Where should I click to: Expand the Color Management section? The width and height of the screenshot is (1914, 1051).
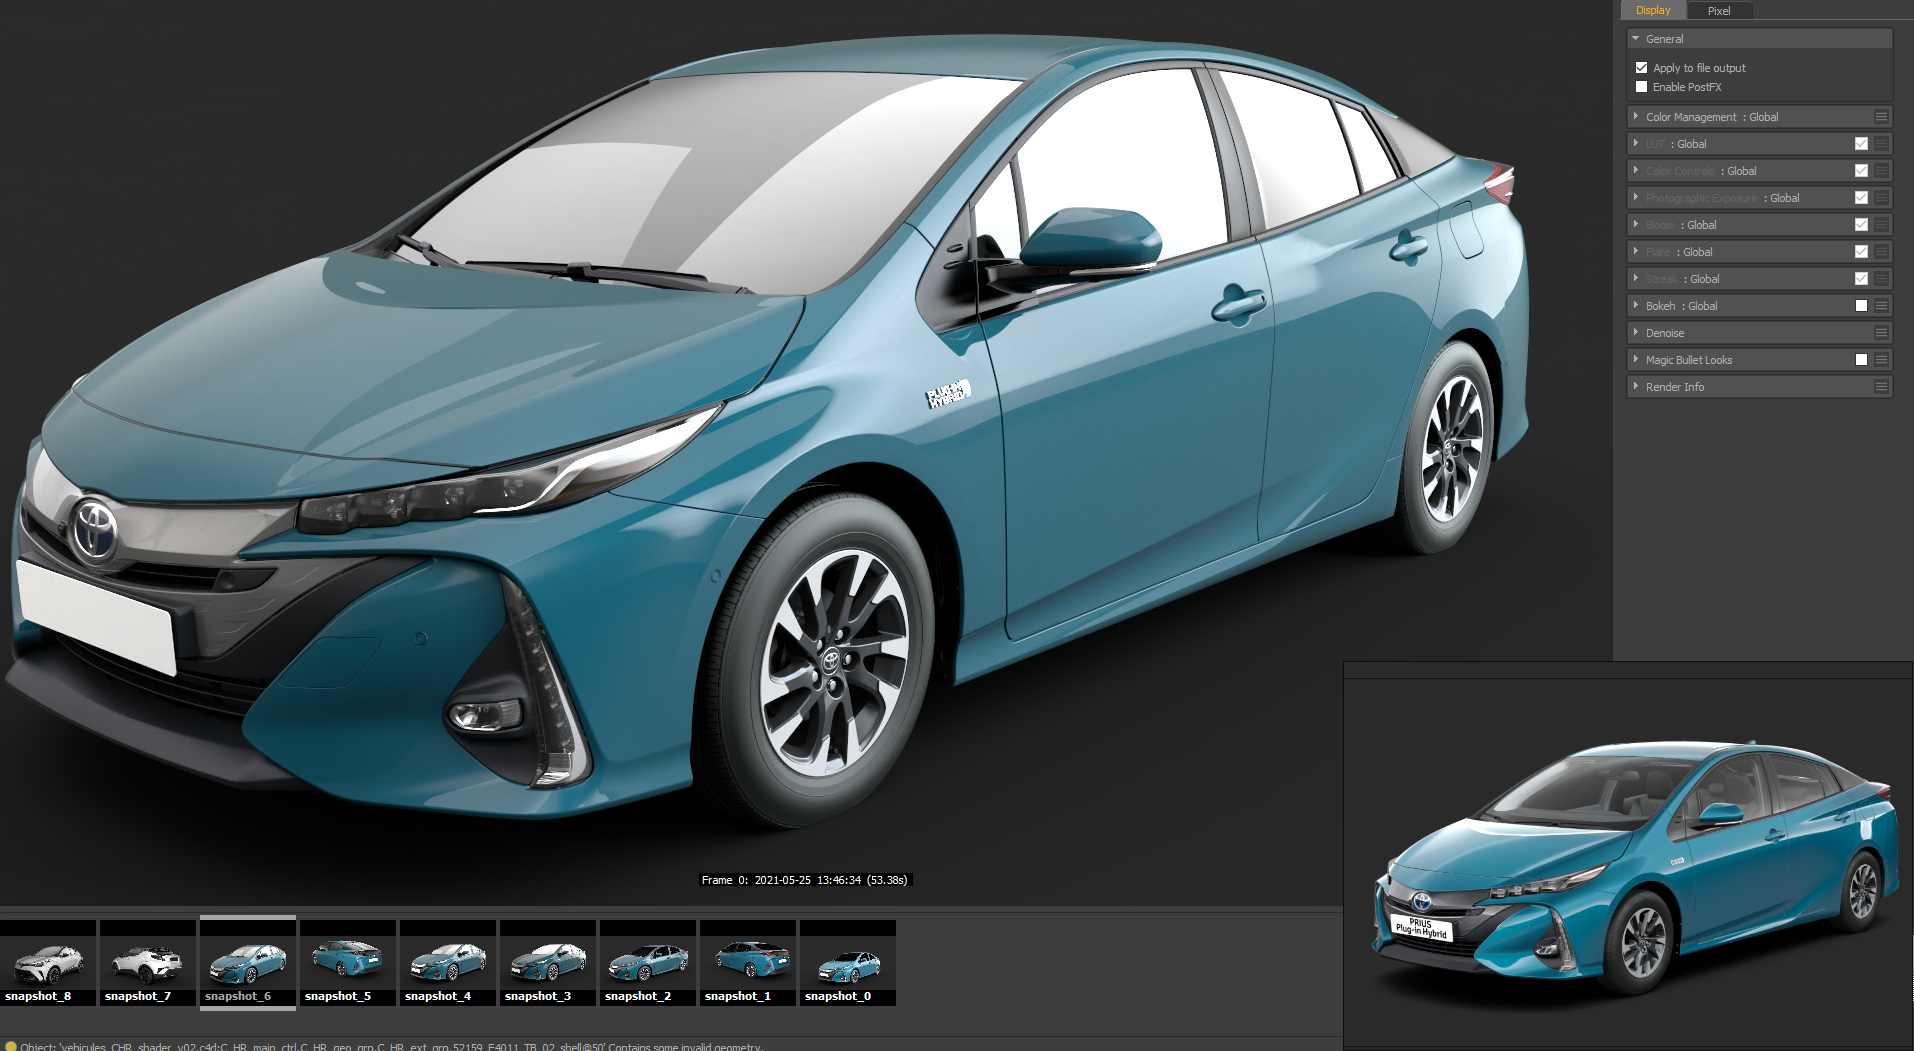point(1636,117)
